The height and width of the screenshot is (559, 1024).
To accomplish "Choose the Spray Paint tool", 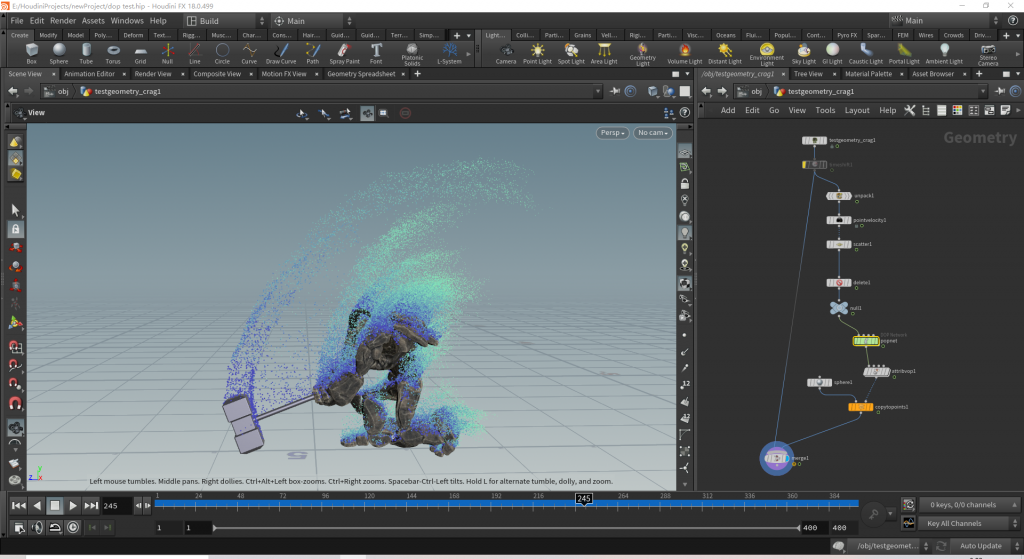I will [x=344, y=54].
